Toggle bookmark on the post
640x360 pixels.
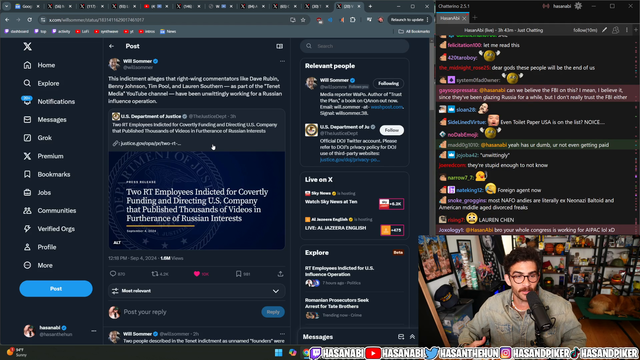pyautogui.click(x=238, y=274)
